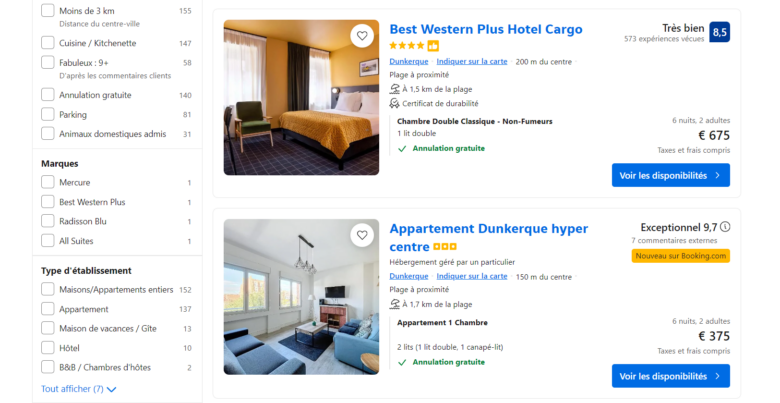The width and height of the screenshot is (780, 403).
Task: Click the three yellow squares rating icon
Action: 445,247
